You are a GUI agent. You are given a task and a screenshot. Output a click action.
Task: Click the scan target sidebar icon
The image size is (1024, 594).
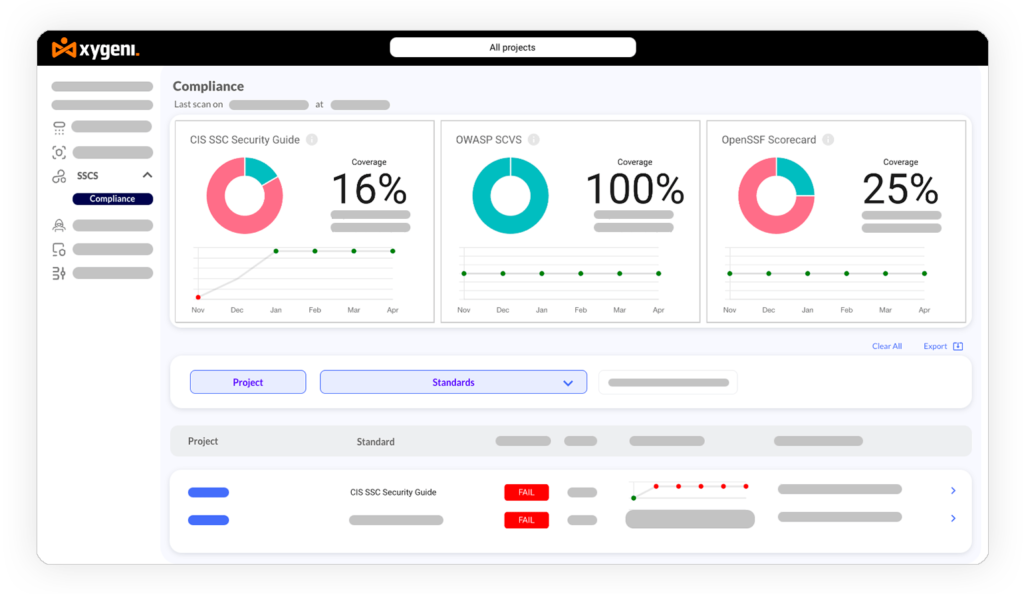pyautogui.click(x=59, y=153)
